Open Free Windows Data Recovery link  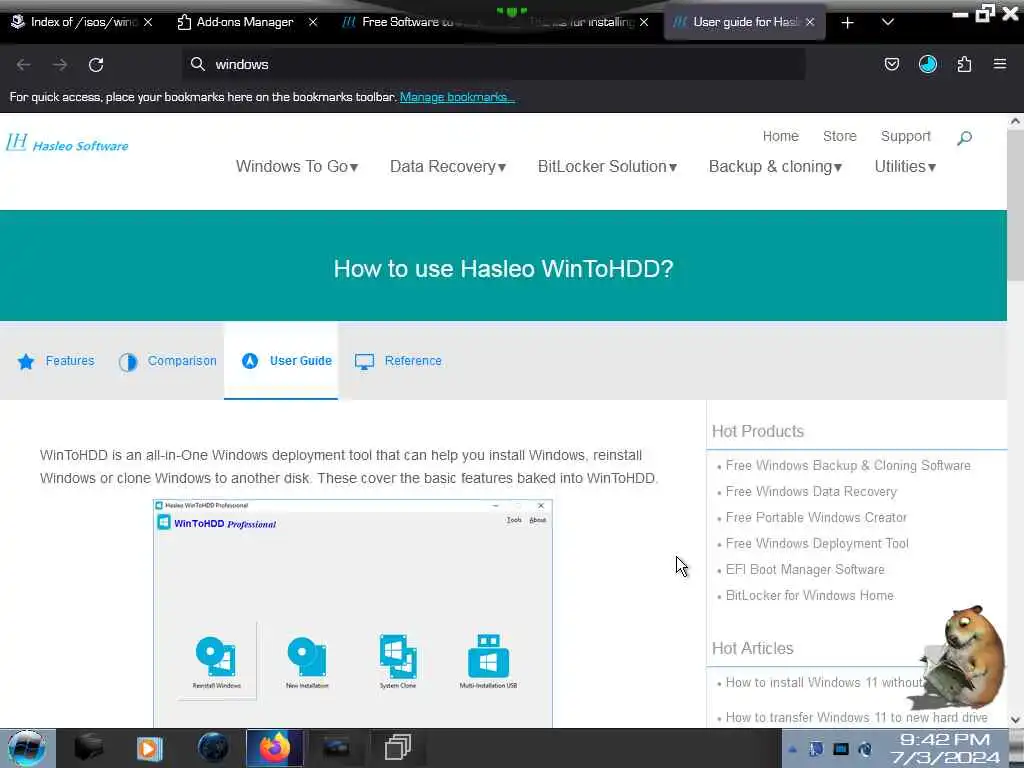pos(811,492)
